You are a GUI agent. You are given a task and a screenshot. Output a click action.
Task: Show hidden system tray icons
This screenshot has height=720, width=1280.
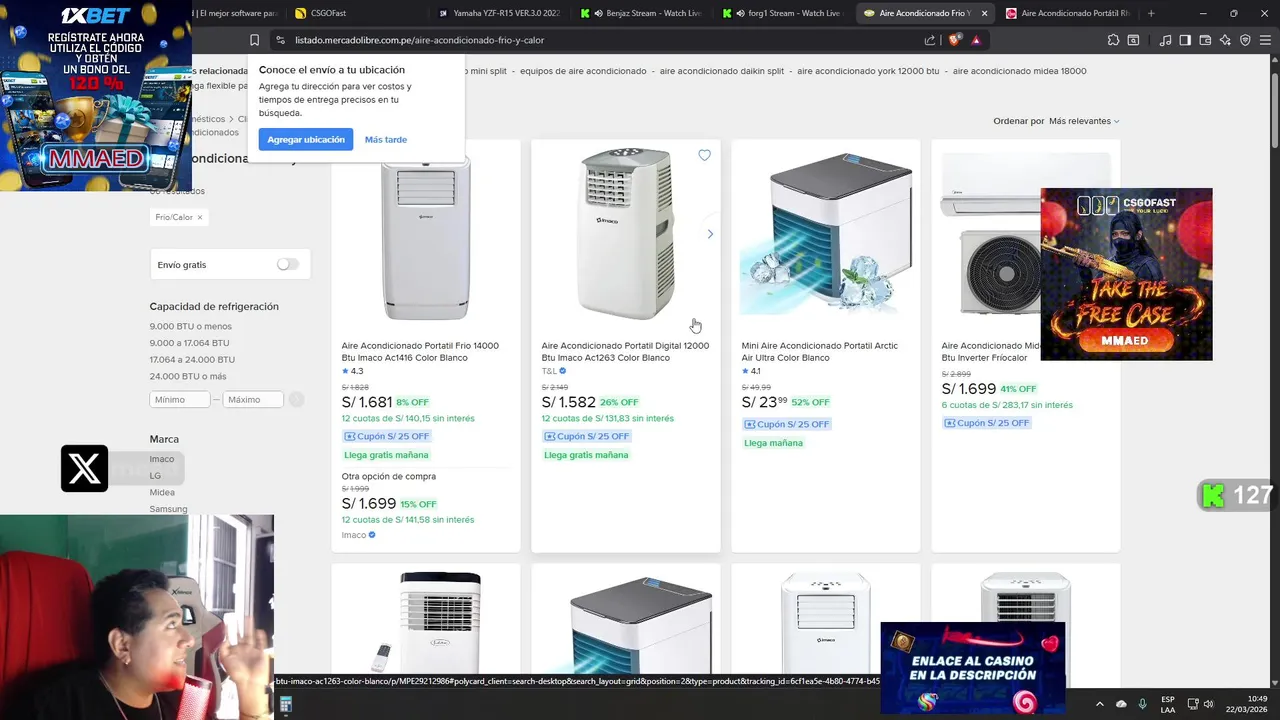1100,704
